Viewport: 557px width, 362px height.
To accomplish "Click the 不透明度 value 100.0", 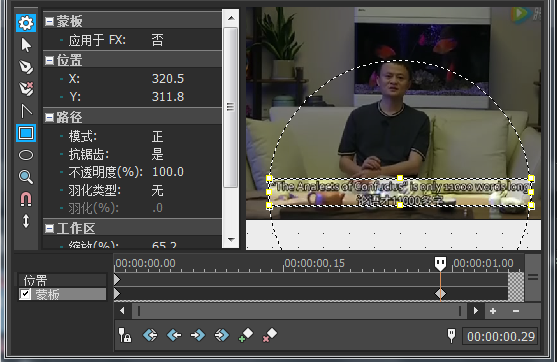I will tap(168, 172).
